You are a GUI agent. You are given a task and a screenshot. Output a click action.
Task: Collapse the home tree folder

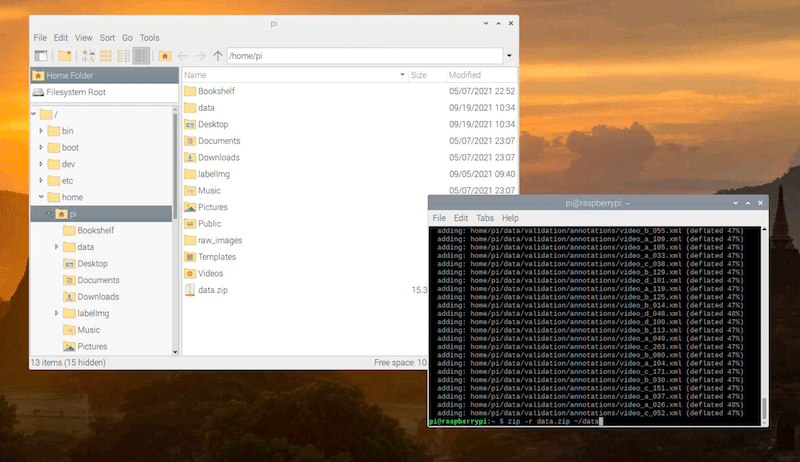[x=41, y=197]
